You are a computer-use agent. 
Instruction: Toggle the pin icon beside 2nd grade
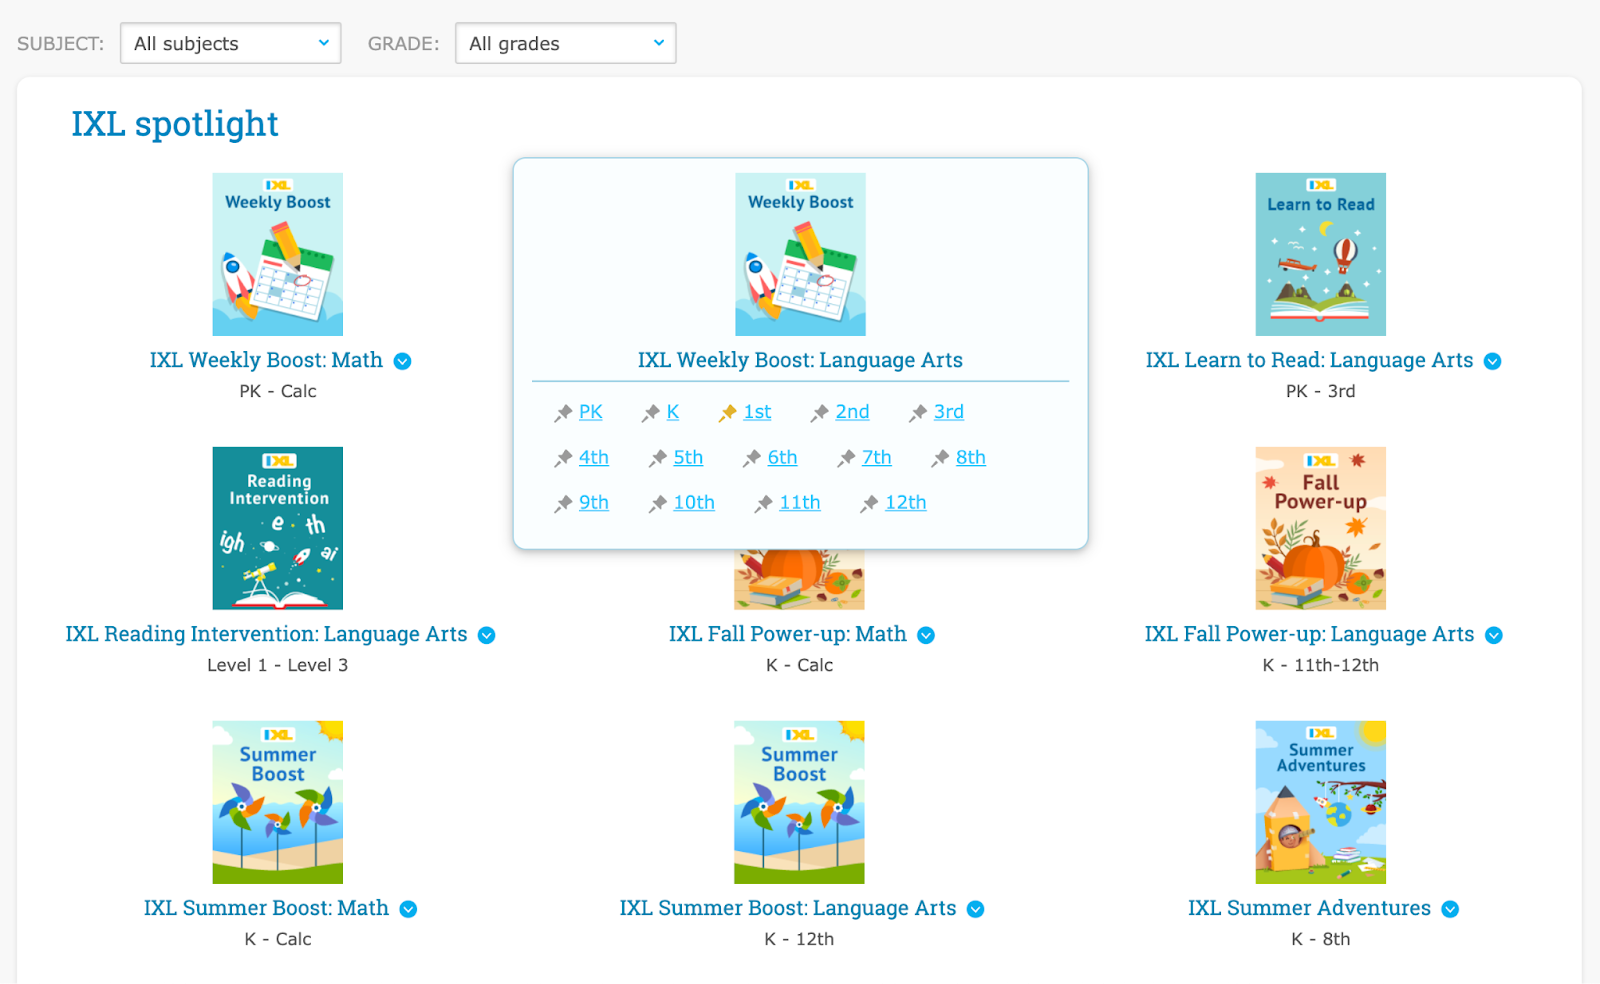820,413
